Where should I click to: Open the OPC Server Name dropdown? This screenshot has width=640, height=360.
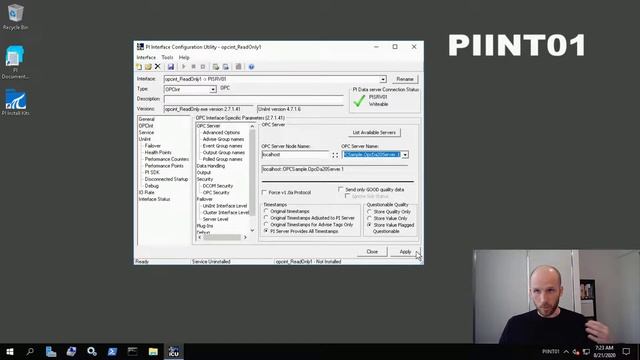pyautogui.click(x=405, y=155)
